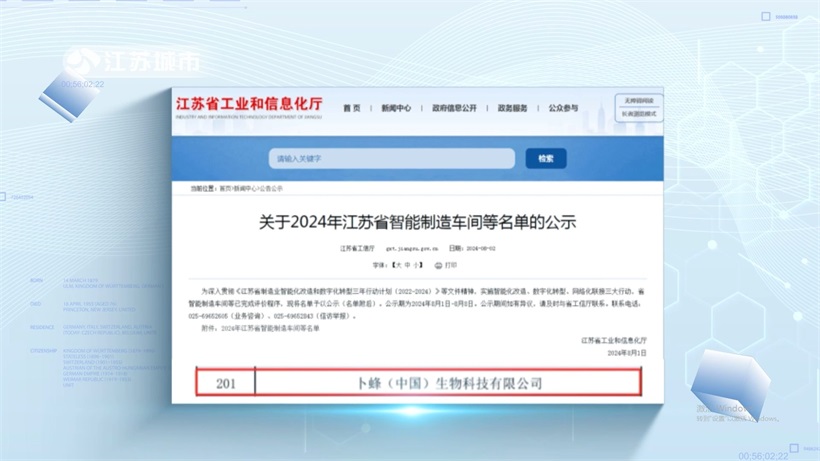Screen dimensions: 820x461
Task: Open 新闻中心 in the breadcrumb trail
Action: 245,189
